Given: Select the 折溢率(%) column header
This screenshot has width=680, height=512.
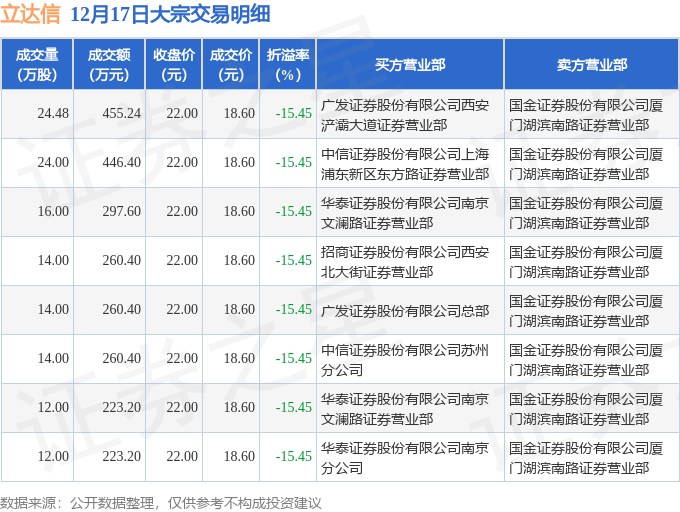Looking at the screenshot, I should [x=288, y=65].
